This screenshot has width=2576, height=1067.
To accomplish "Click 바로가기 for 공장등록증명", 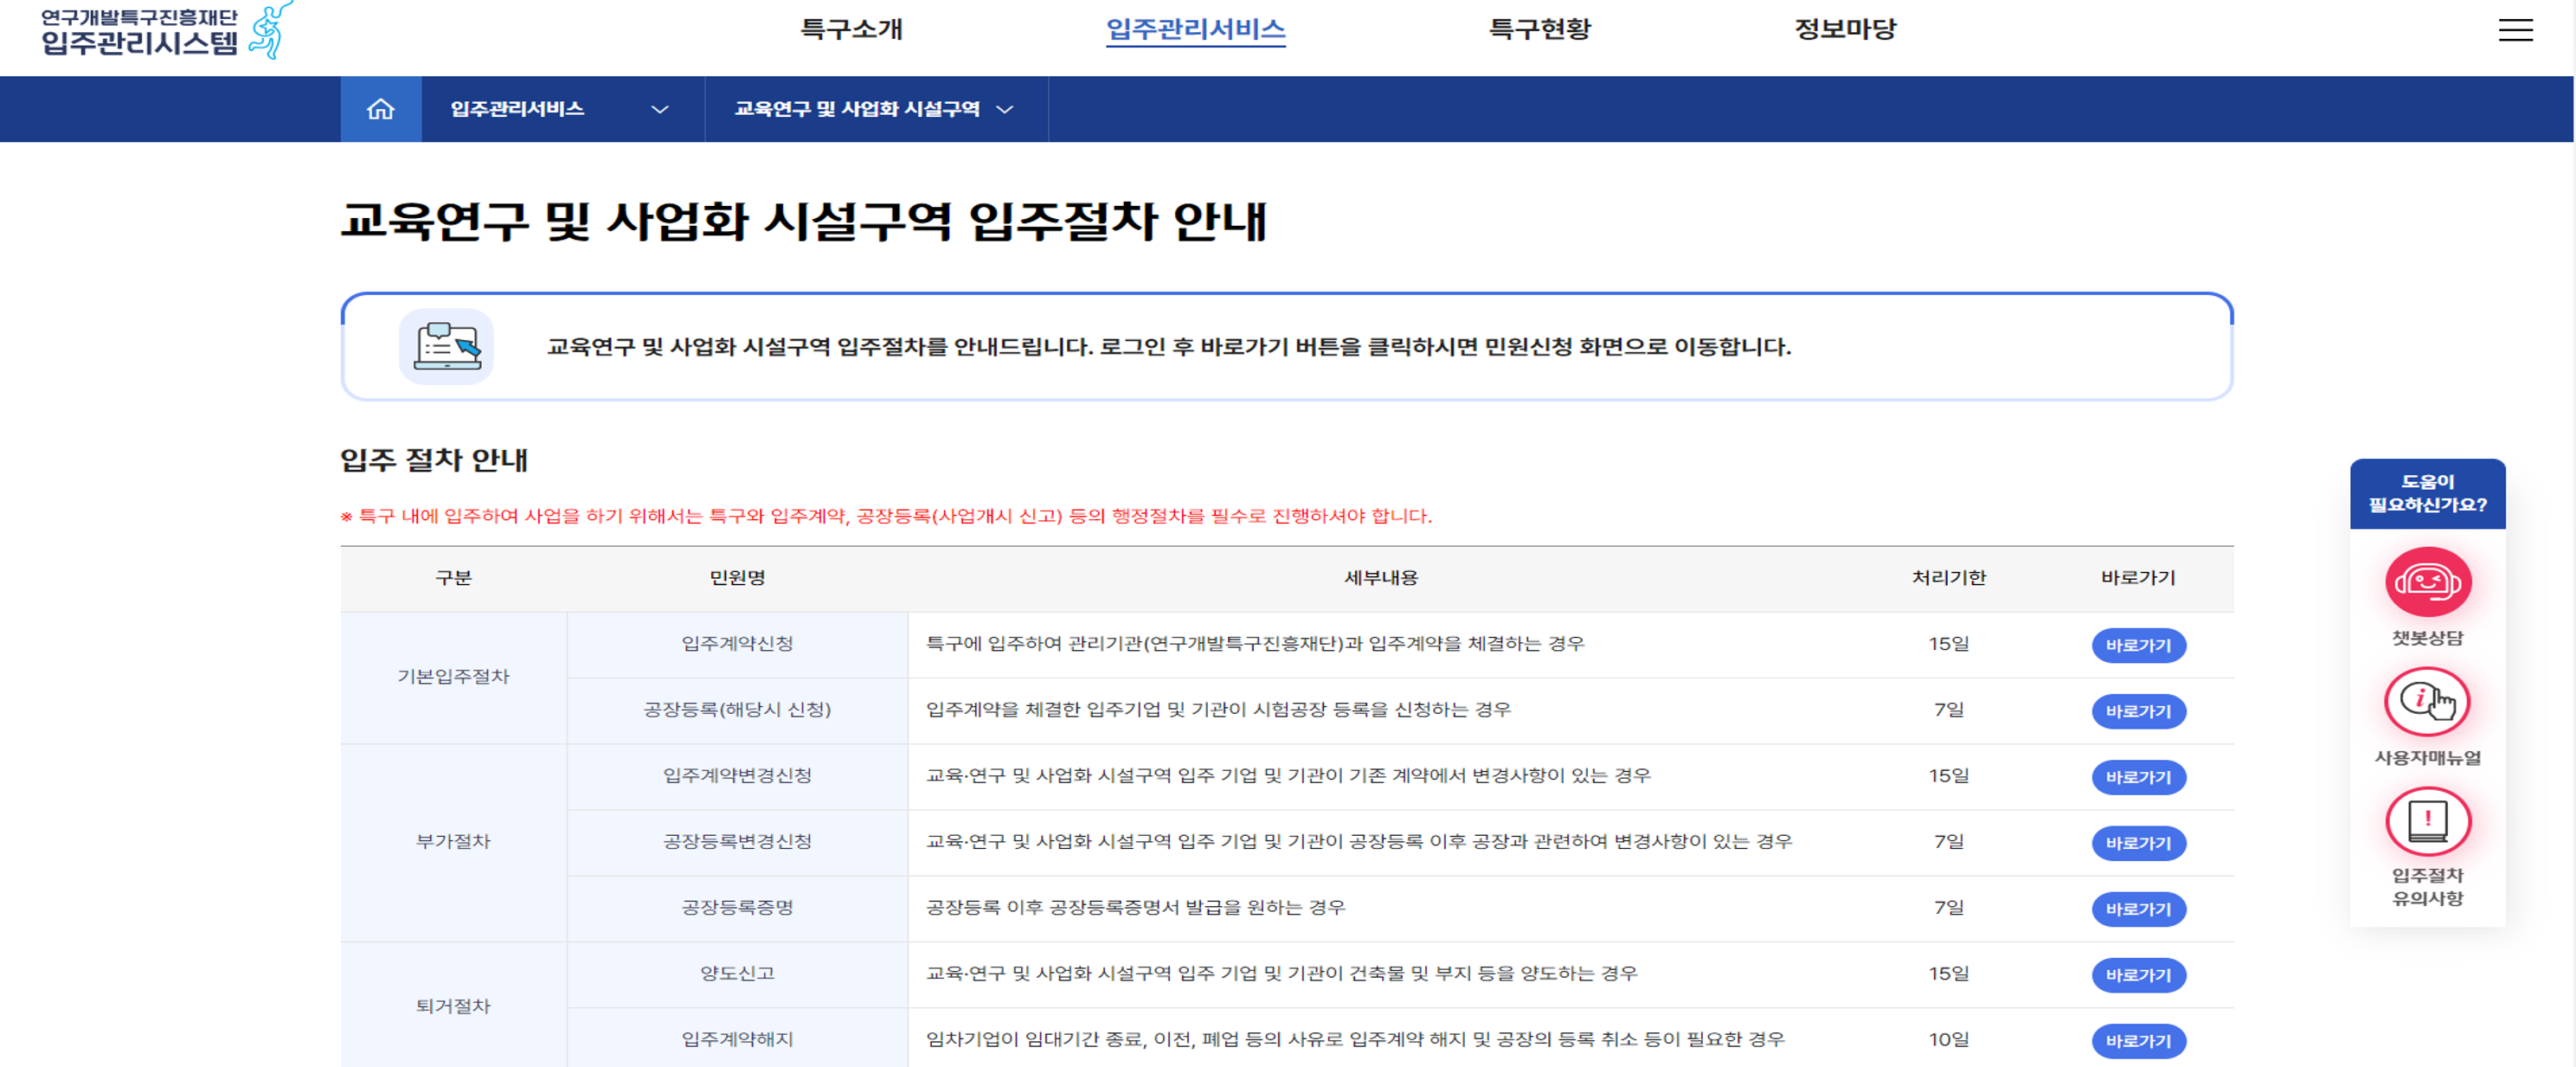I will 2138,909.
